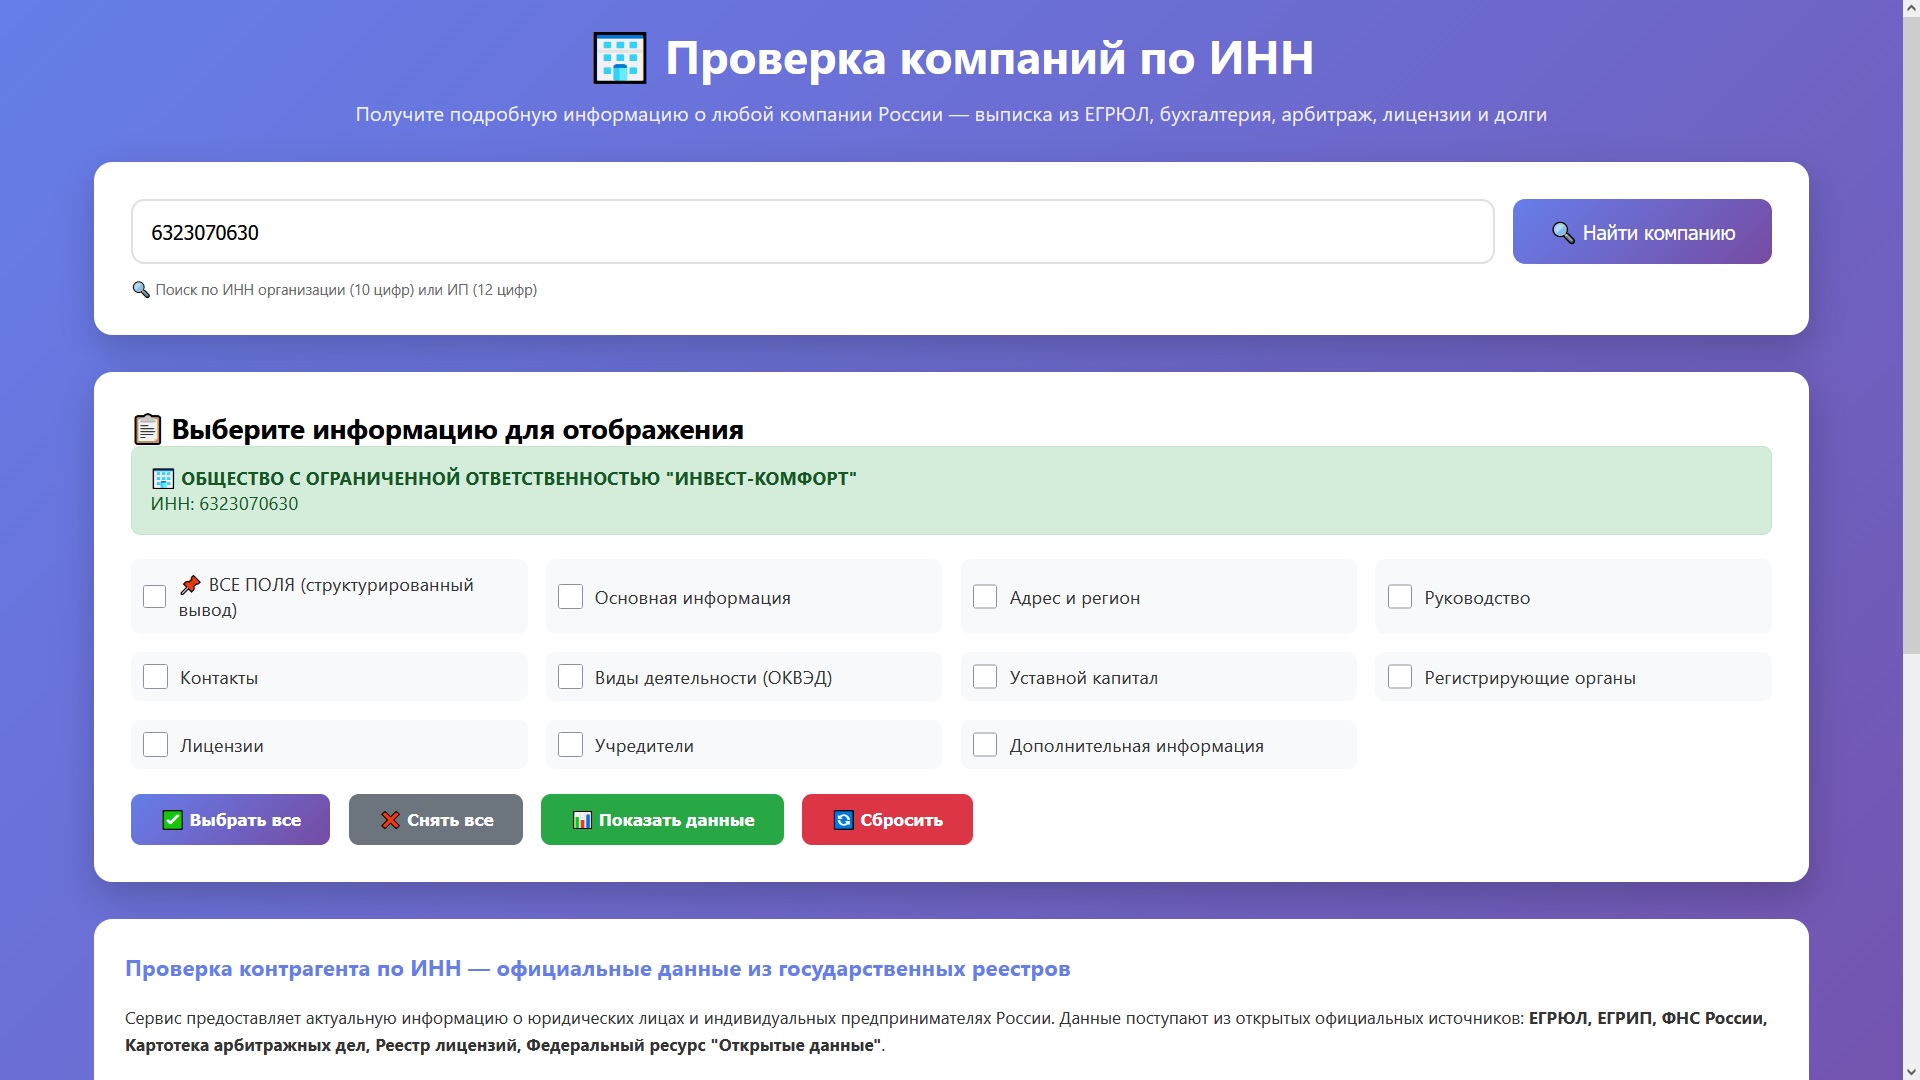Viewport: 1920px width, 1080px height.
Task: Click the page vertical scrollbar thumb
Action: point(1911,335)
